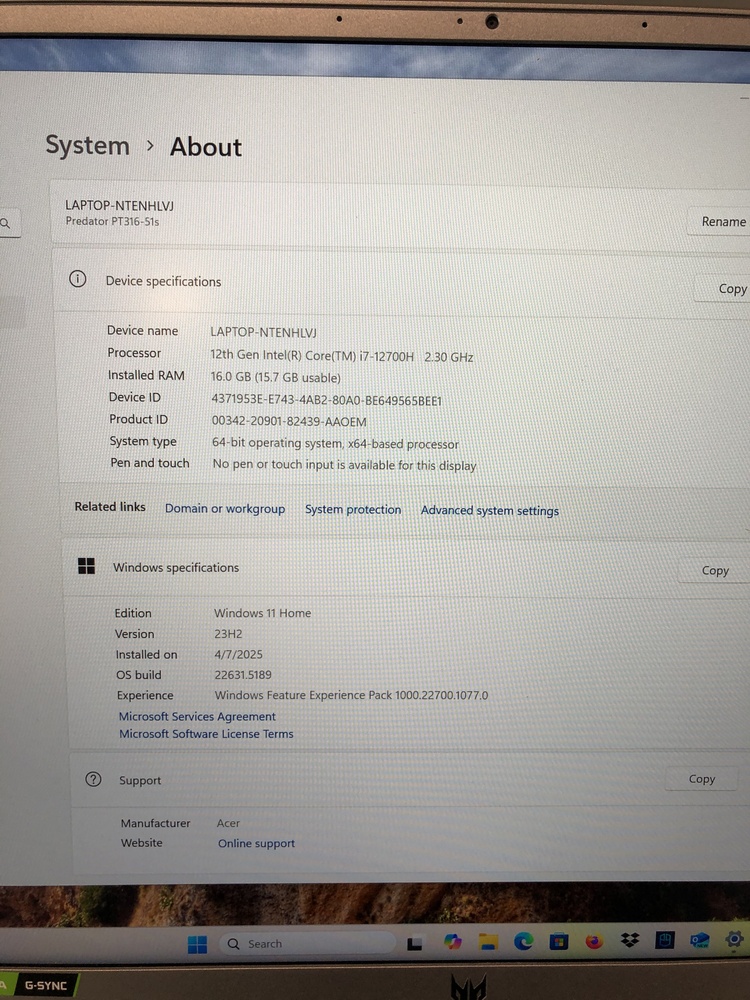
Task: Launch Firefox from the taskbar
Action: coord(594,941)
